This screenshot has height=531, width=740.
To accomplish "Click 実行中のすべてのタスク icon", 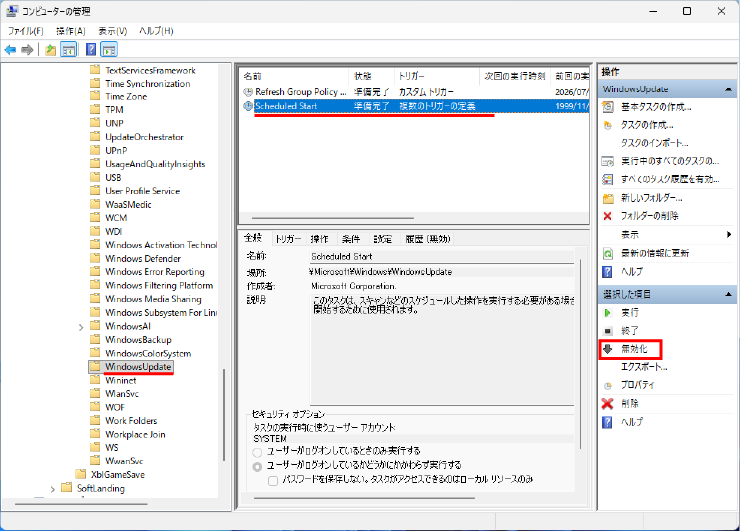I will coord(608,161).
